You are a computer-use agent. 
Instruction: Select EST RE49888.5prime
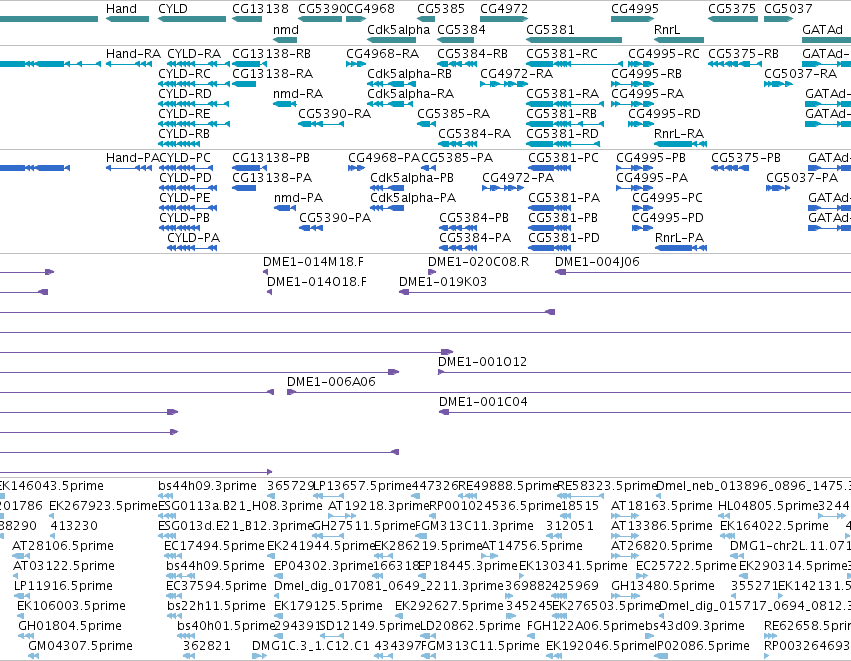click(x=508, y=486)
